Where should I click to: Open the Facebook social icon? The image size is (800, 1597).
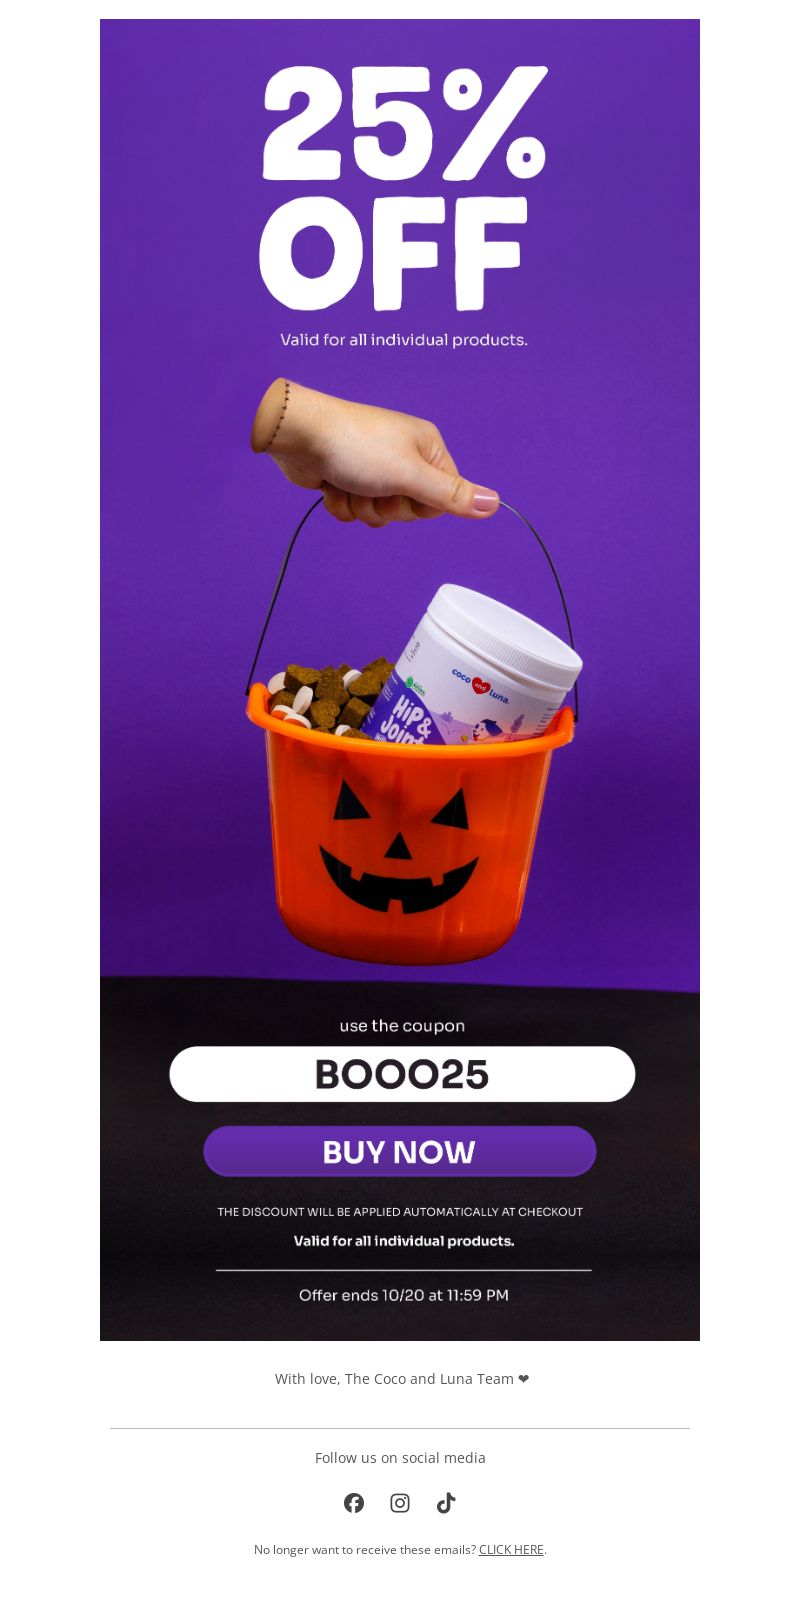click(x=354, y=1503)
